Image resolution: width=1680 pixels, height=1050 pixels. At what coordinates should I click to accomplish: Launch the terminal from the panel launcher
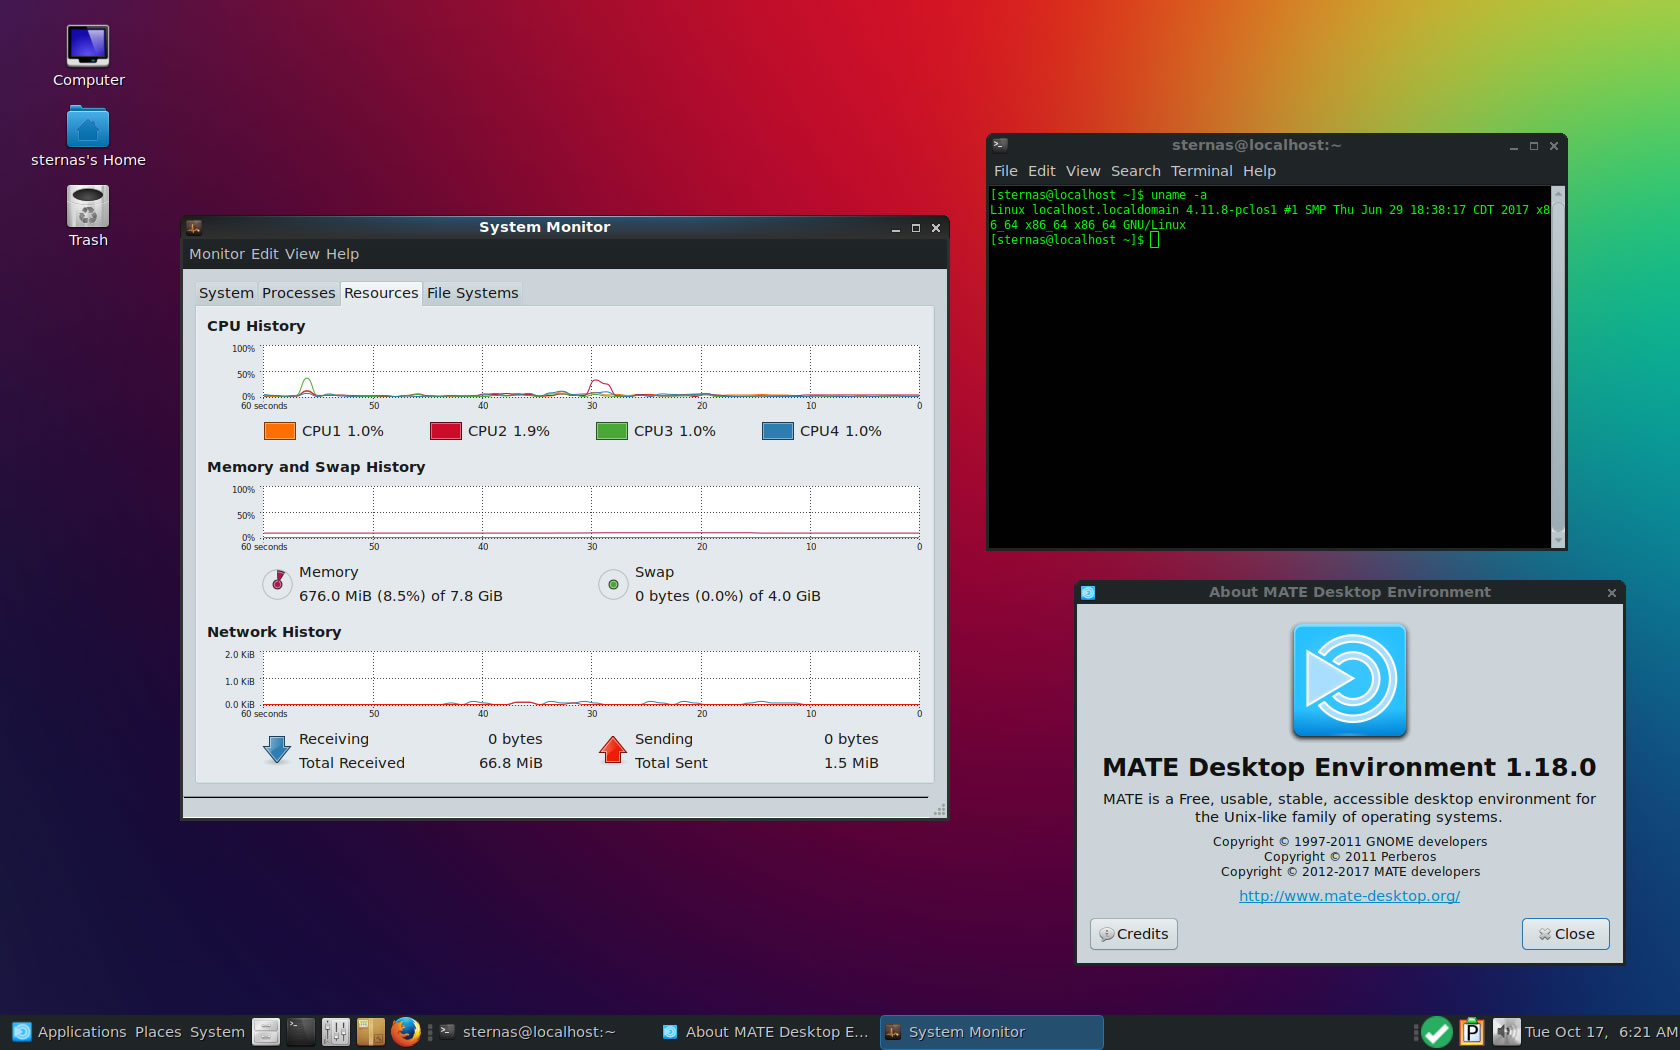point(301,1032)
